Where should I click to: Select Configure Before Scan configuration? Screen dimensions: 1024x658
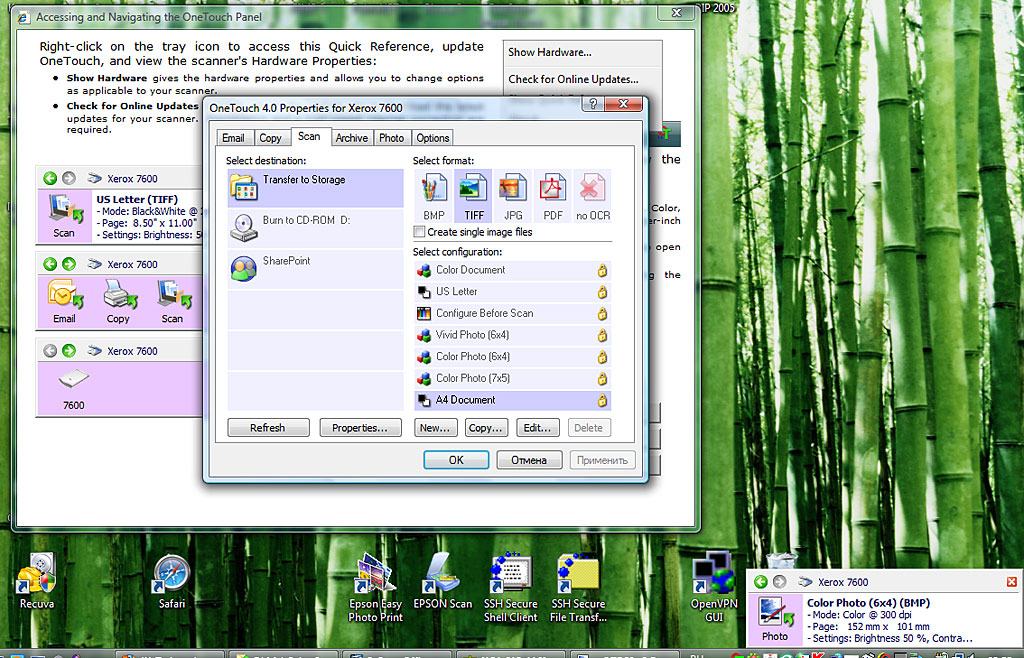click(x=513, y=313)
